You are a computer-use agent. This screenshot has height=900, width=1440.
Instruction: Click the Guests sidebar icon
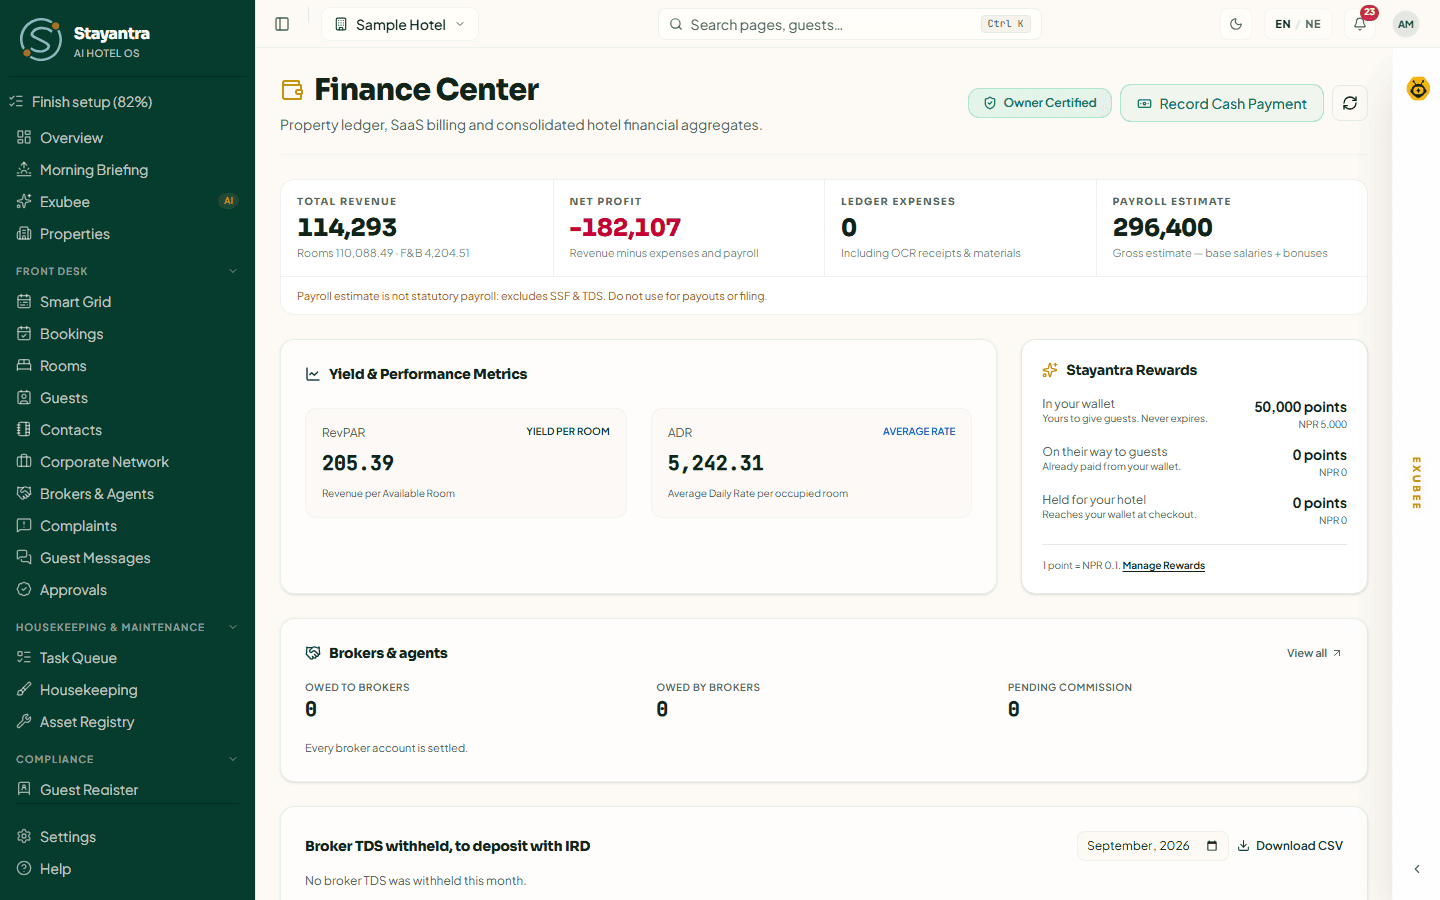coord(24,397)
